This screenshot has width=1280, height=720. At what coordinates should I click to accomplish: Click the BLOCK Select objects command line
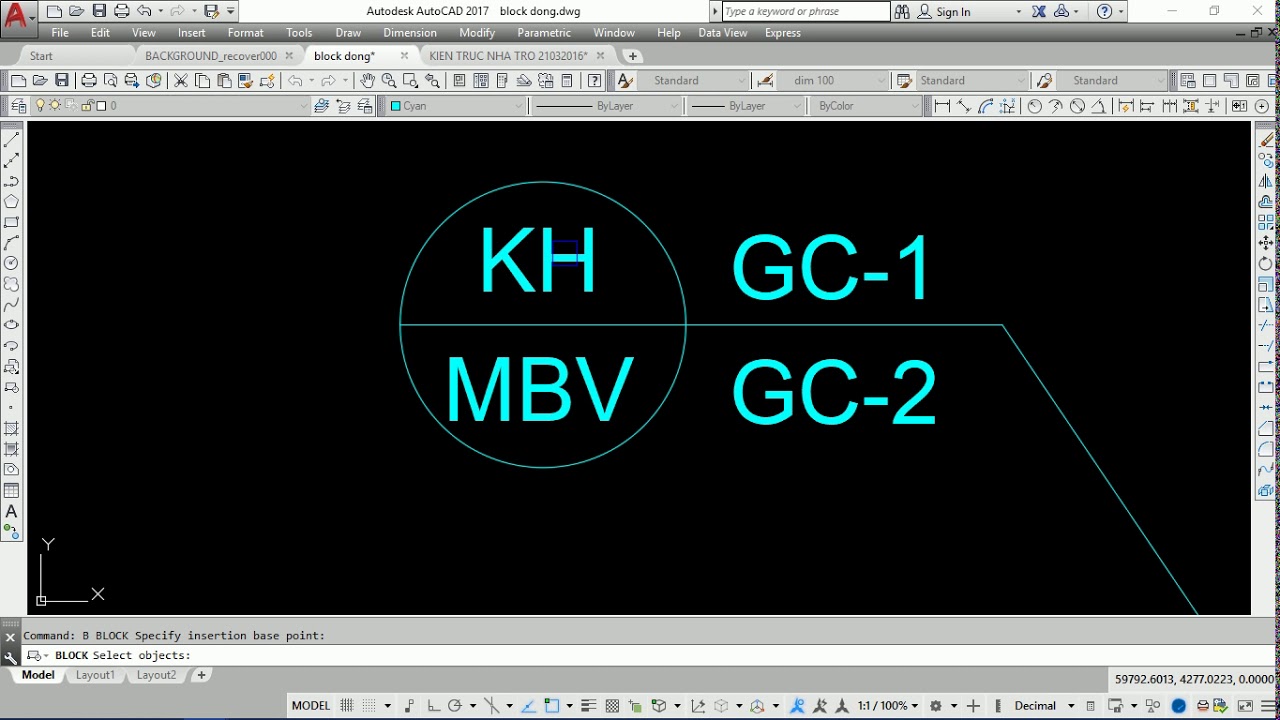640,655
